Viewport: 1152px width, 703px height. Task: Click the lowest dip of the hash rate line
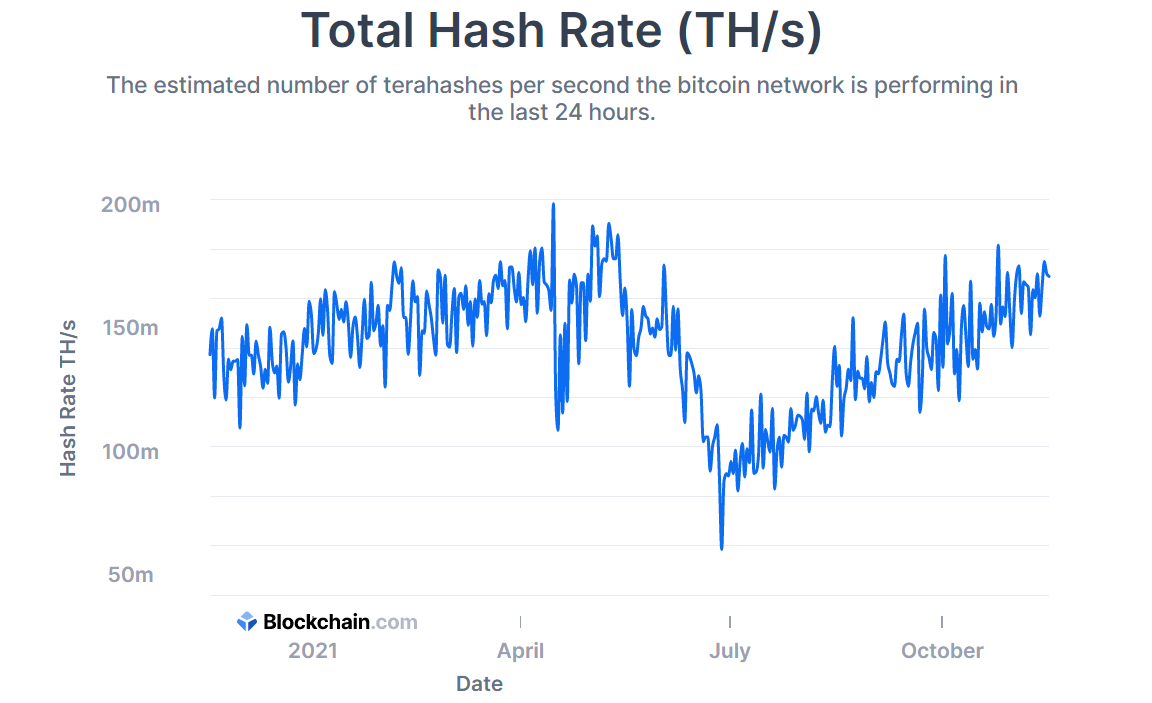tap(721, 547)
